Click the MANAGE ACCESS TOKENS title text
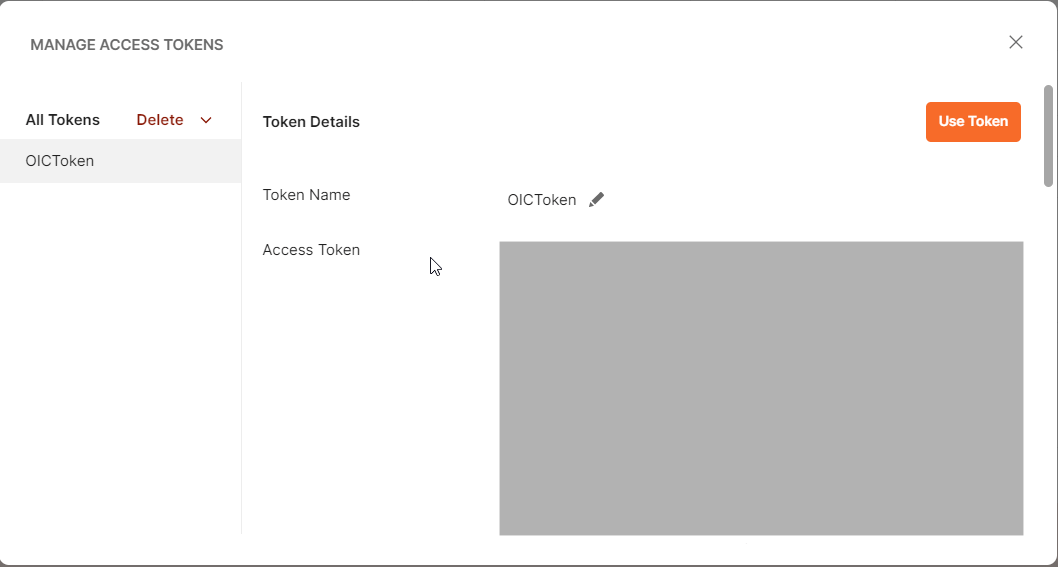Screen dimensions: 1058x567 127,45
